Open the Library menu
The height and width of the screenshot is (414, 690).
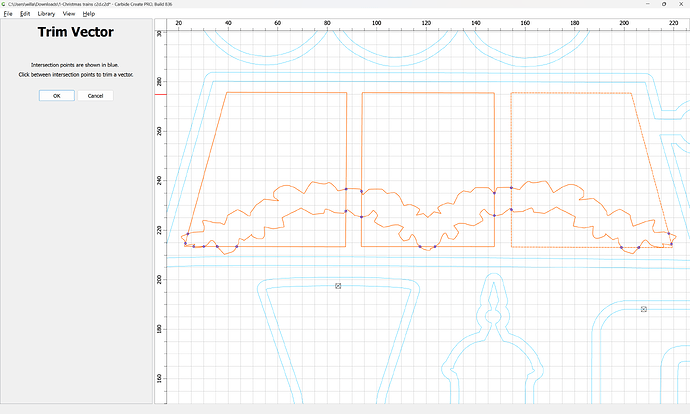coord(46,14)
